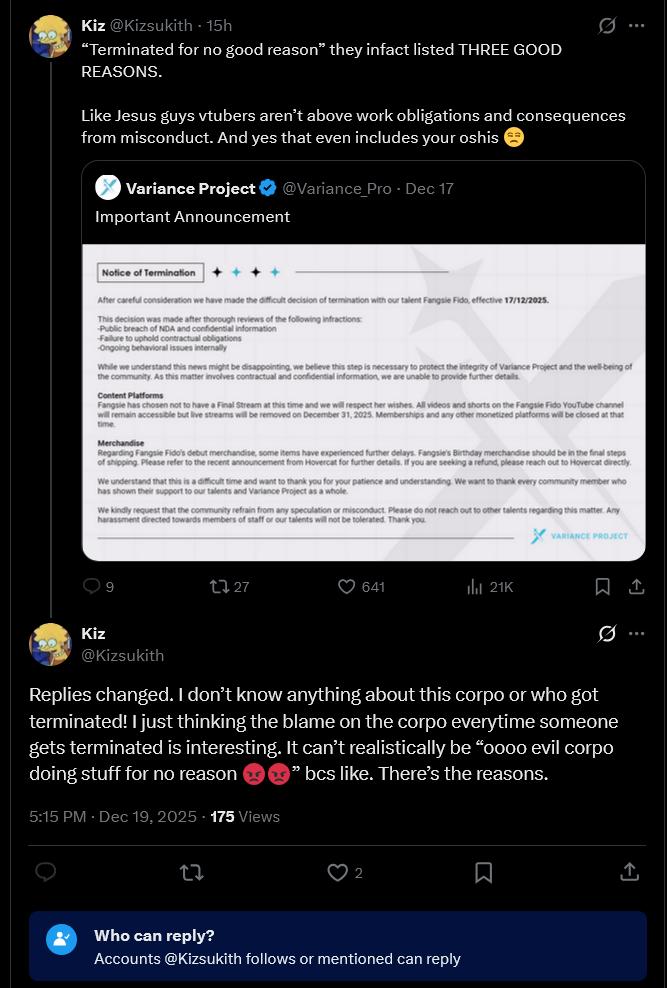Open Grok icon on the main reply tweet
Viewport: 667px width, 988px height.
click(x=607, y=634)
